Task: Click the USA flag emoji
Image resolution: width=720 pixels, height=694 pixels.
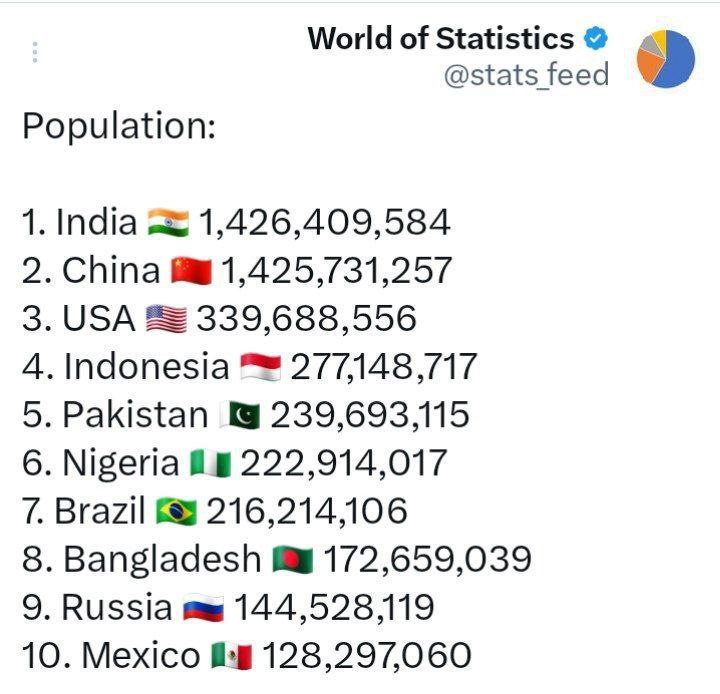Action: 165,318
